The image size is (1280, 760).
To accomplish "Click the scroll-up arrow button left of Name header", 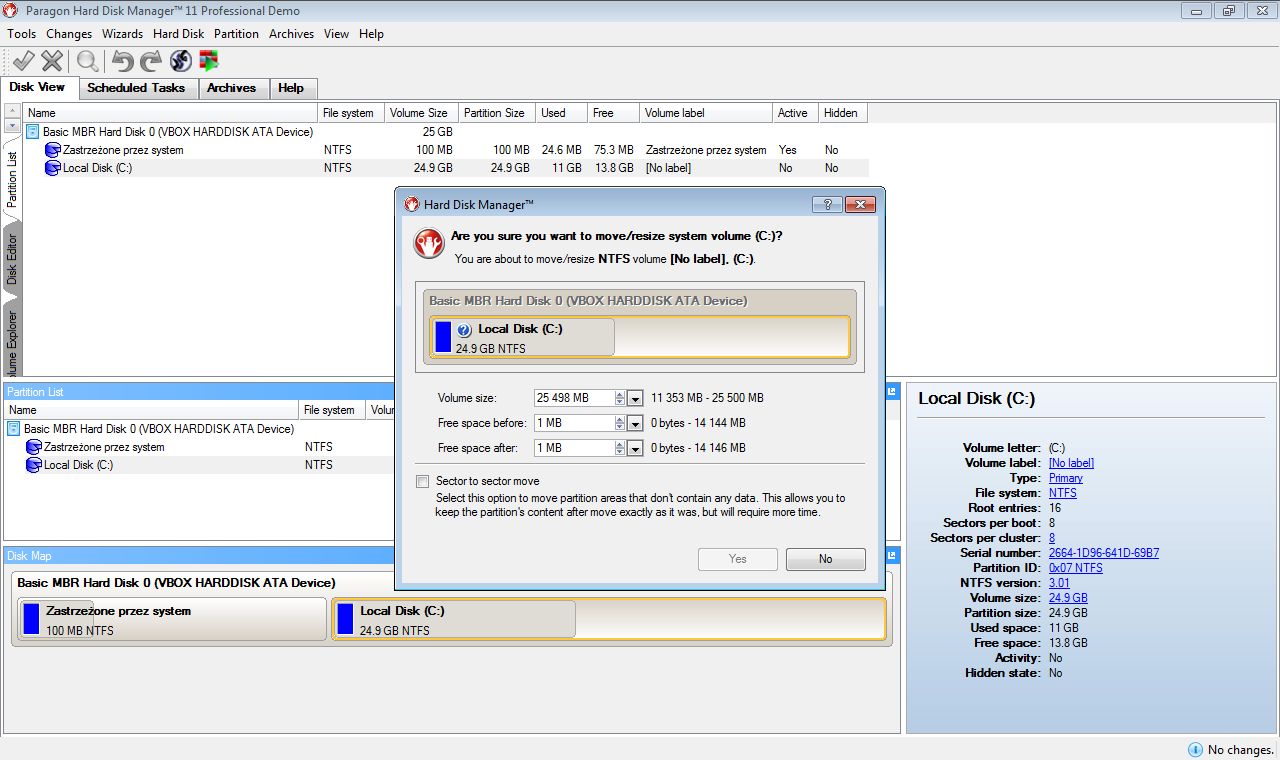I will pyautogui.click(x=12, y=110).
